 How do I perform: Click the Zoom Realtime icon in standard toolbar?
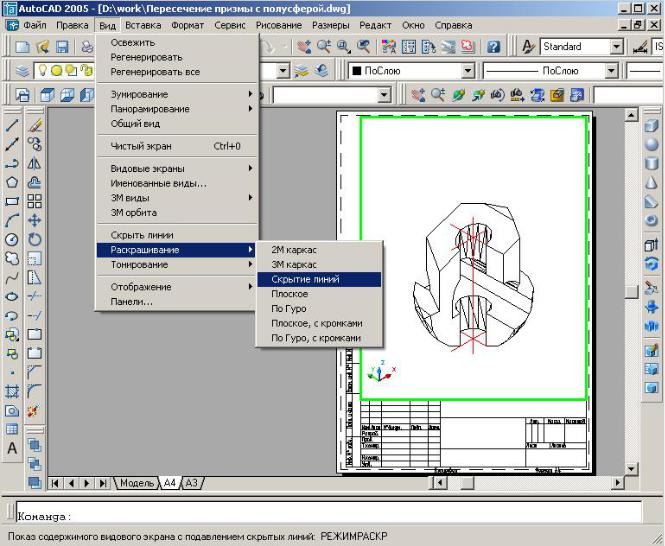click(x=324, y=47)
